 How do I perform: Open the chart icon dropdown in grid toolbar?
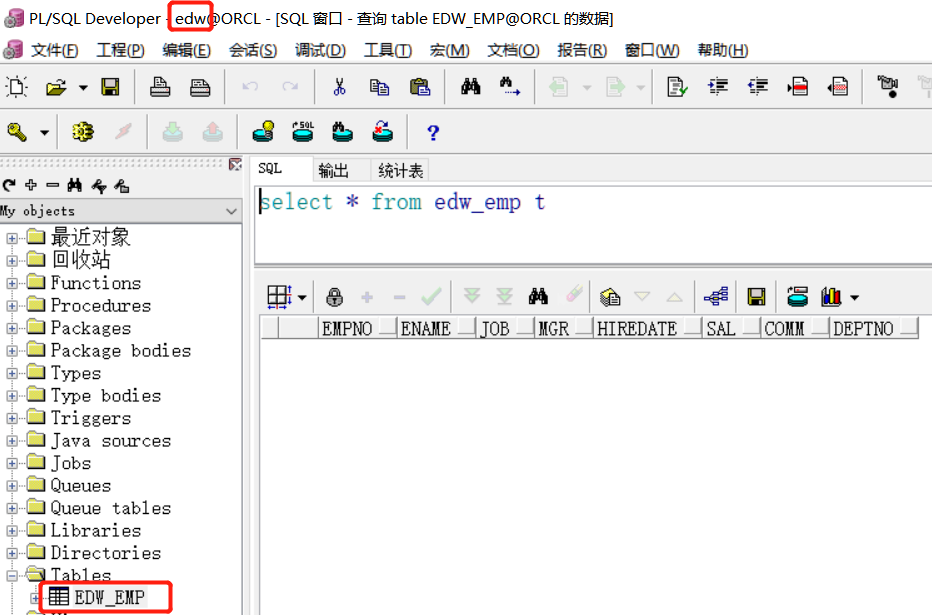[855, 297]
